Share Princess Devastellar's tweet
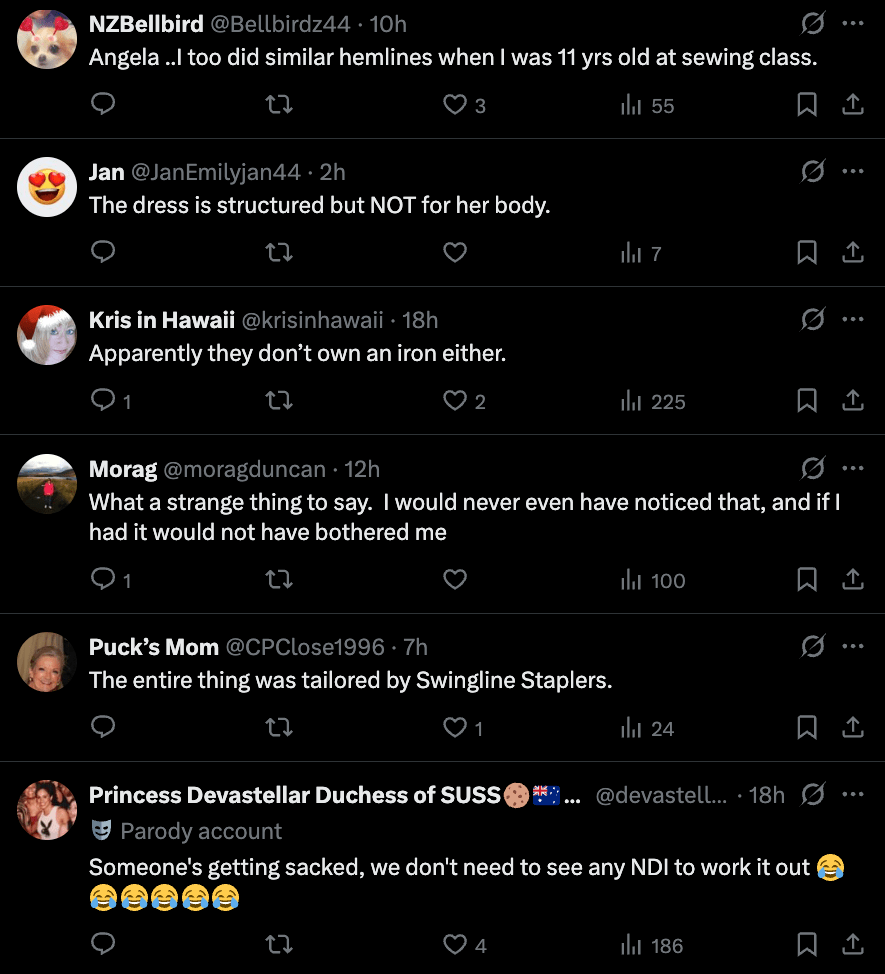The height and width of the screenshot is (974, 885). pyautogui.click(x=852, y=944)
